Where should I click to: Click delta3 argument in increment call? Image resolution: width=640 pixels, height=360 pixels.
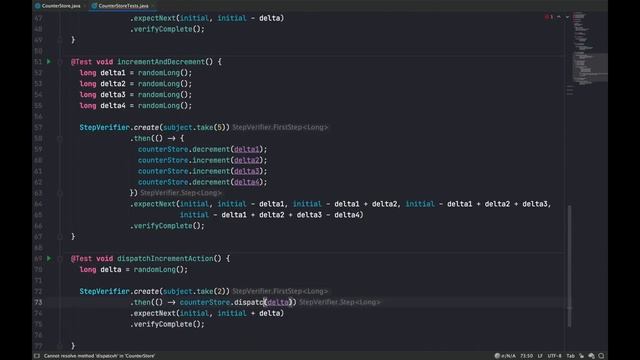tap(247, 171)
